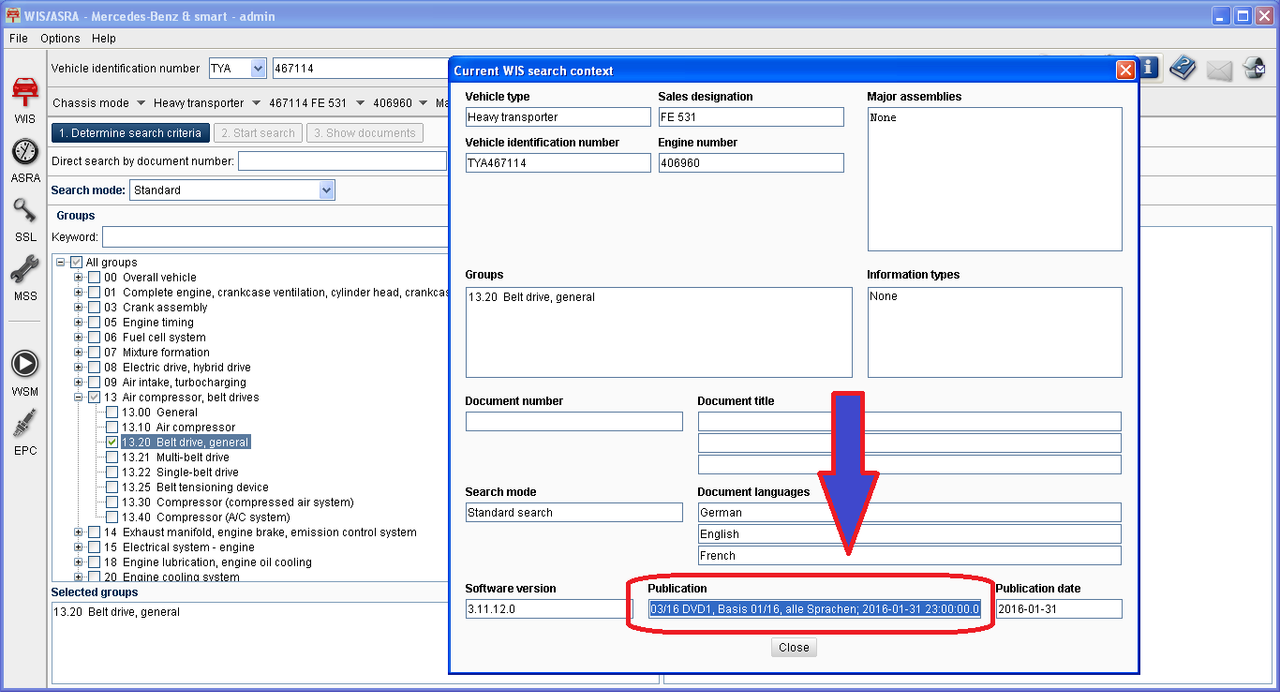The height and width of the screenshot is (692, 1280).
Task: Click the Sales designation field FE 531
Action: (751, 117)
